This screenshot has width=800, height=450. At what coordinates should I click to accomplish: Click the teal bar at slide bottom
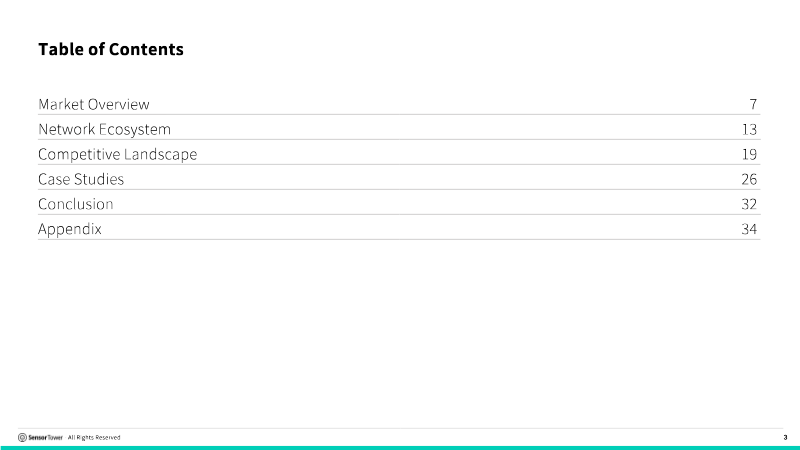(400, 448)
